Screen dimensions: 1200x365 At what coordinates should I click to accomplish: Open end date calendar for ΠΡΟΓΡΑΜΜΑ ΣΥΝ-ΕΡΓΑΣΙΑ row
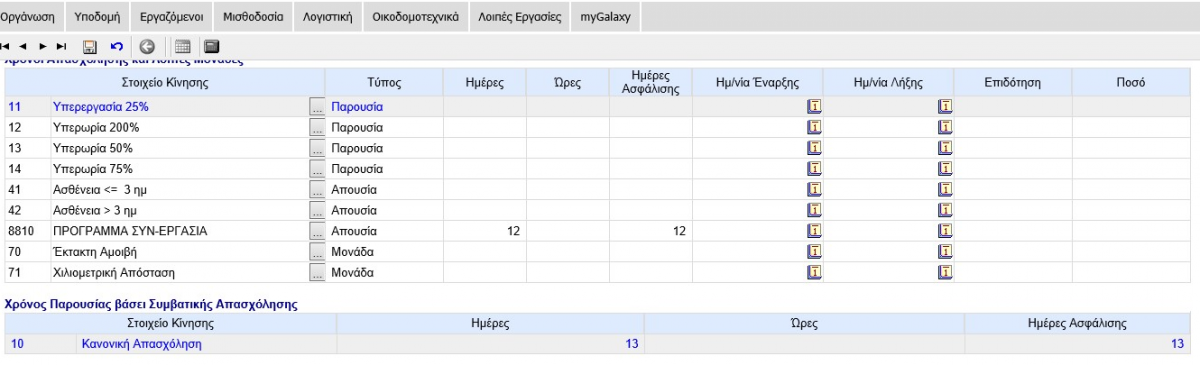point(945,231)
